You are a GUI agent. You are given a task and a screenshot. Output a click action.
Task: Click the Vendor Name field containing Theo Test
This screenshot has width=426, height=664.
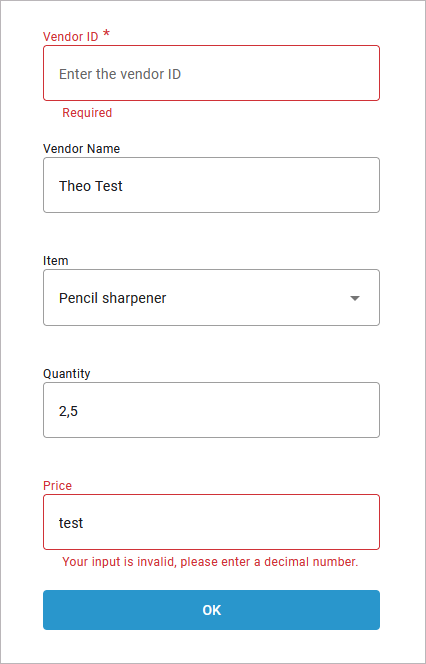point(211,185)
